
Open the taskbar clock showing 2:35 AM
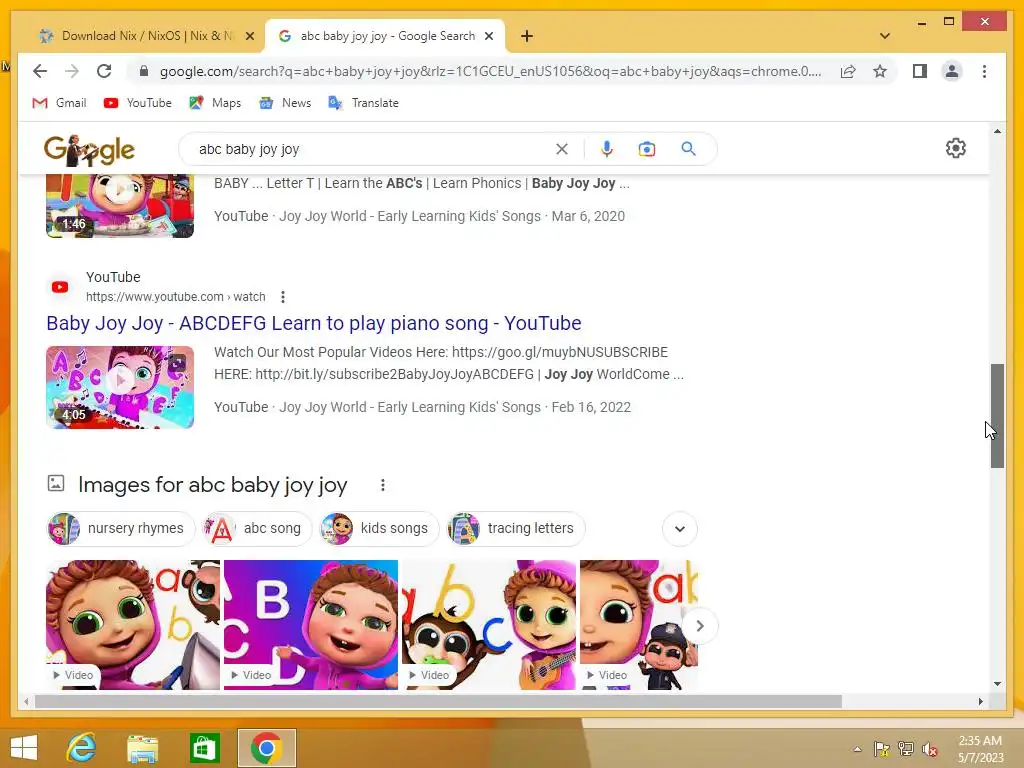(x=980, y=749)
